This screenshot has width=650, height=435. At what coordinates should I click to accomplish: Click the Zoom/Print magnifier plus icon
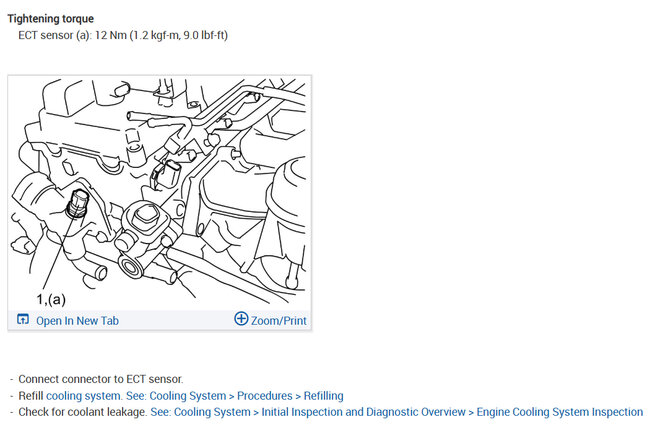[x=241, y=319]
